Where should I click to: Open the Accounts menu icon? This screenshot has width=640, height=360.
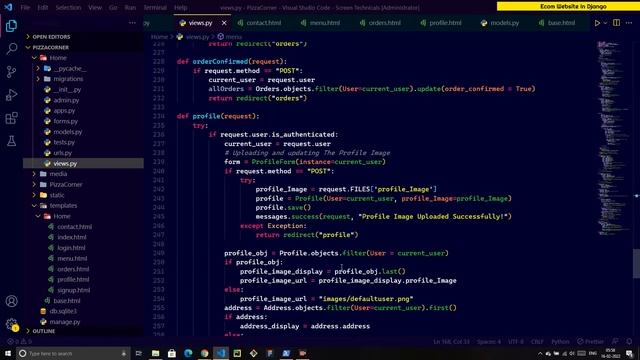pyautogui.click(x=11, y=301)
